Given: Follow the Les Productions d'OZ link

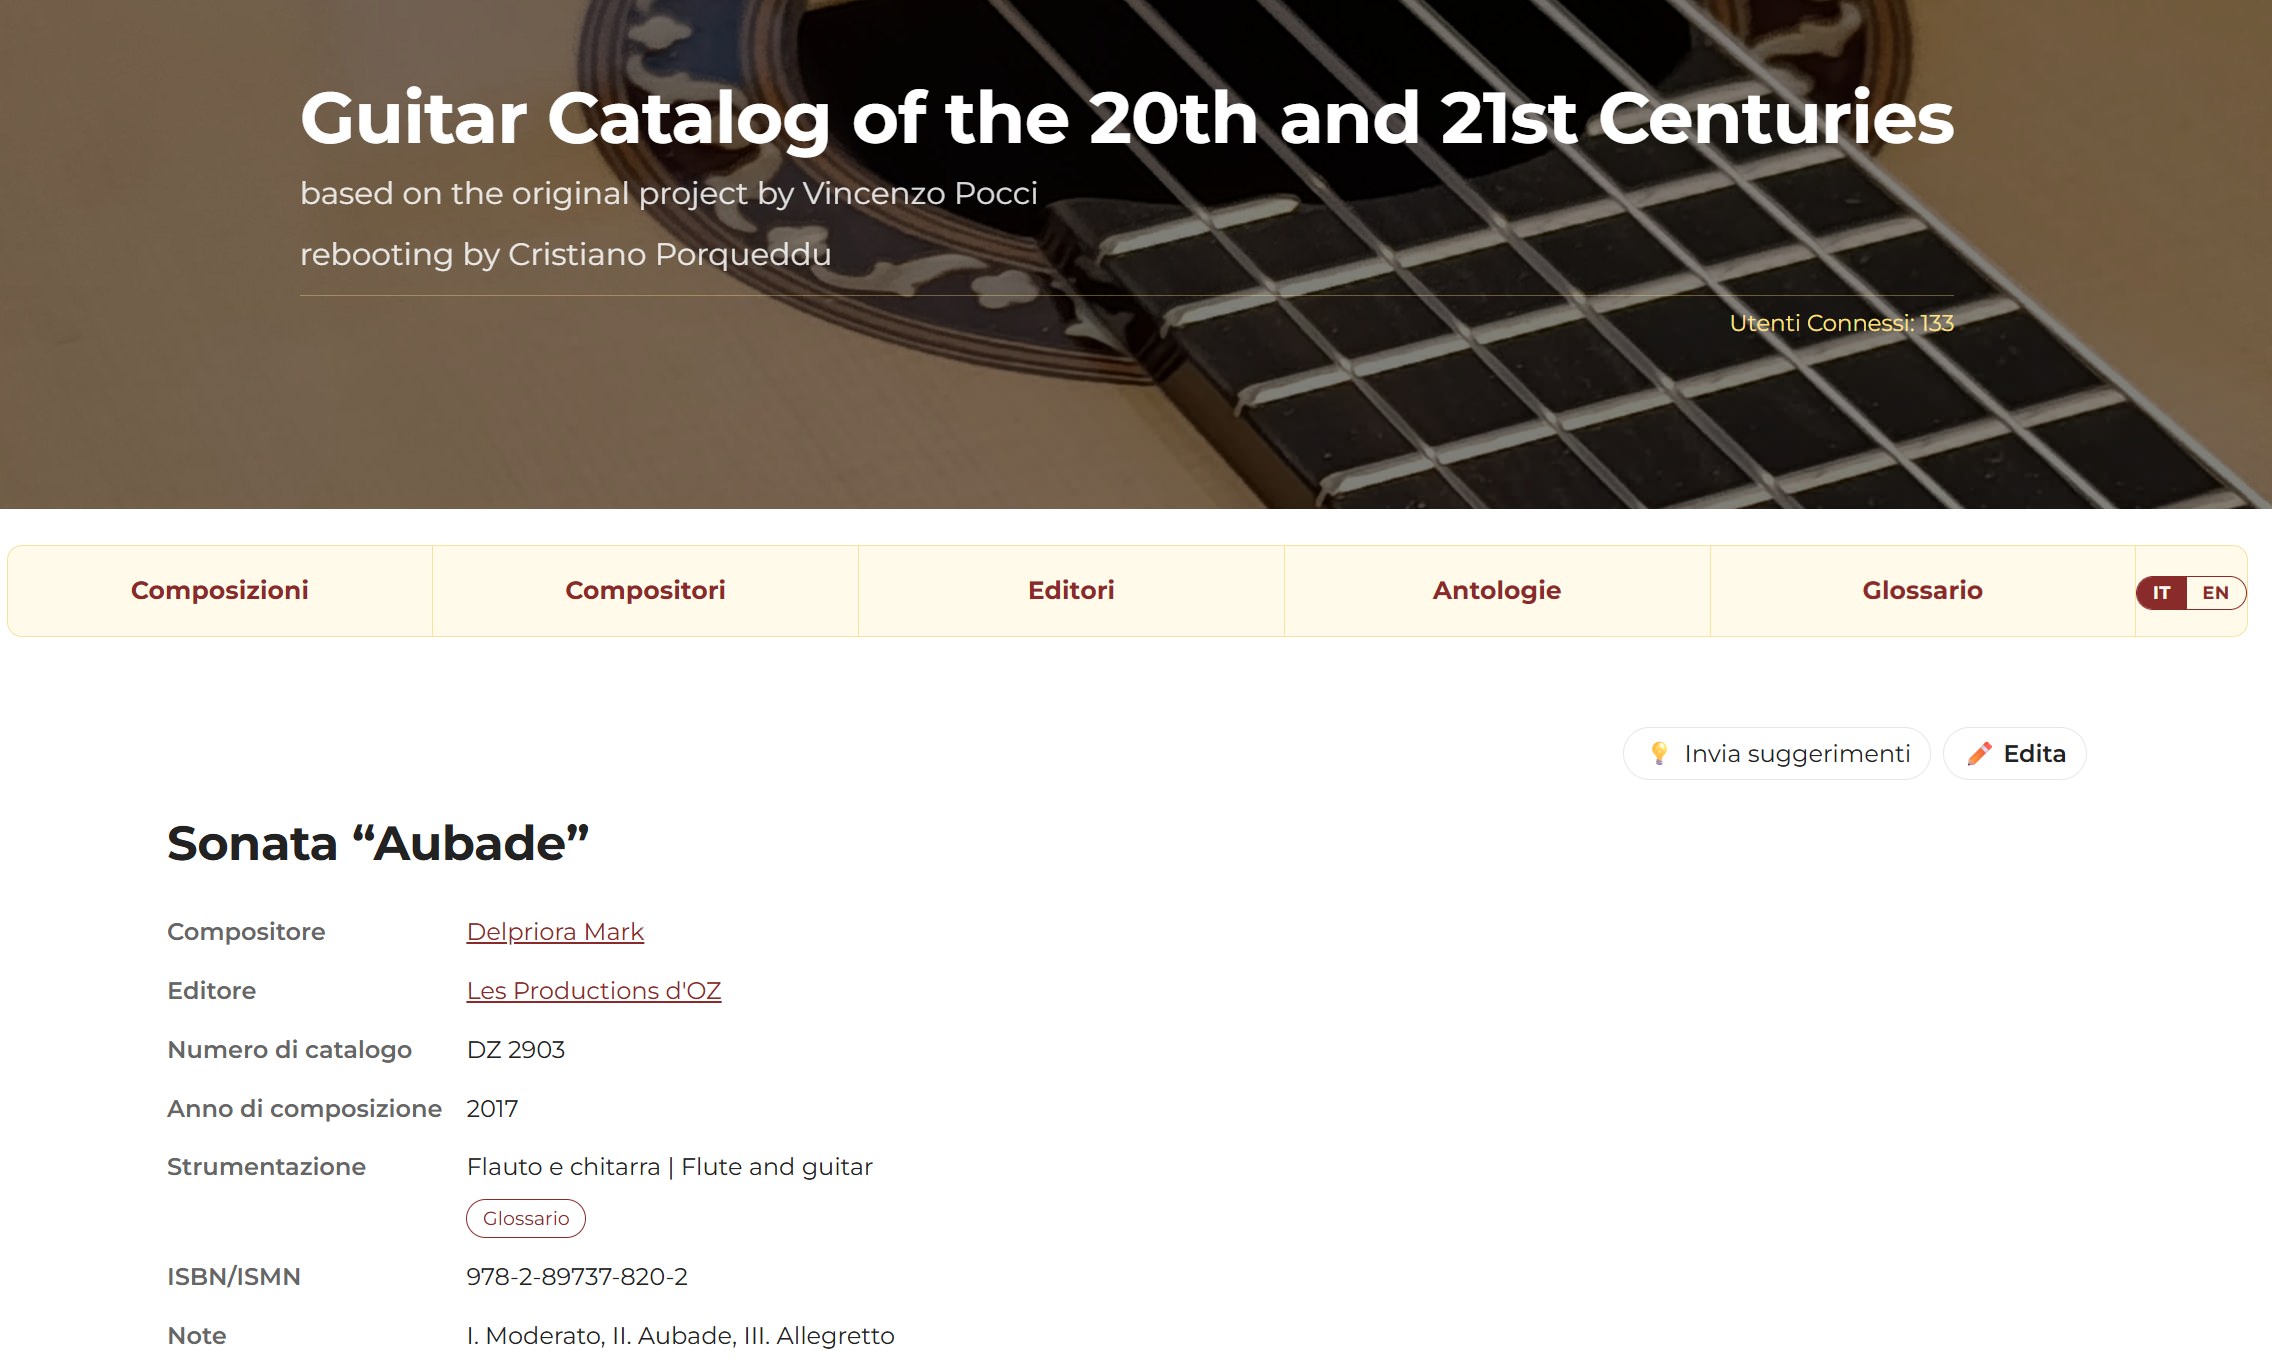Looking at the screenshot, I should tap(594, 991).
